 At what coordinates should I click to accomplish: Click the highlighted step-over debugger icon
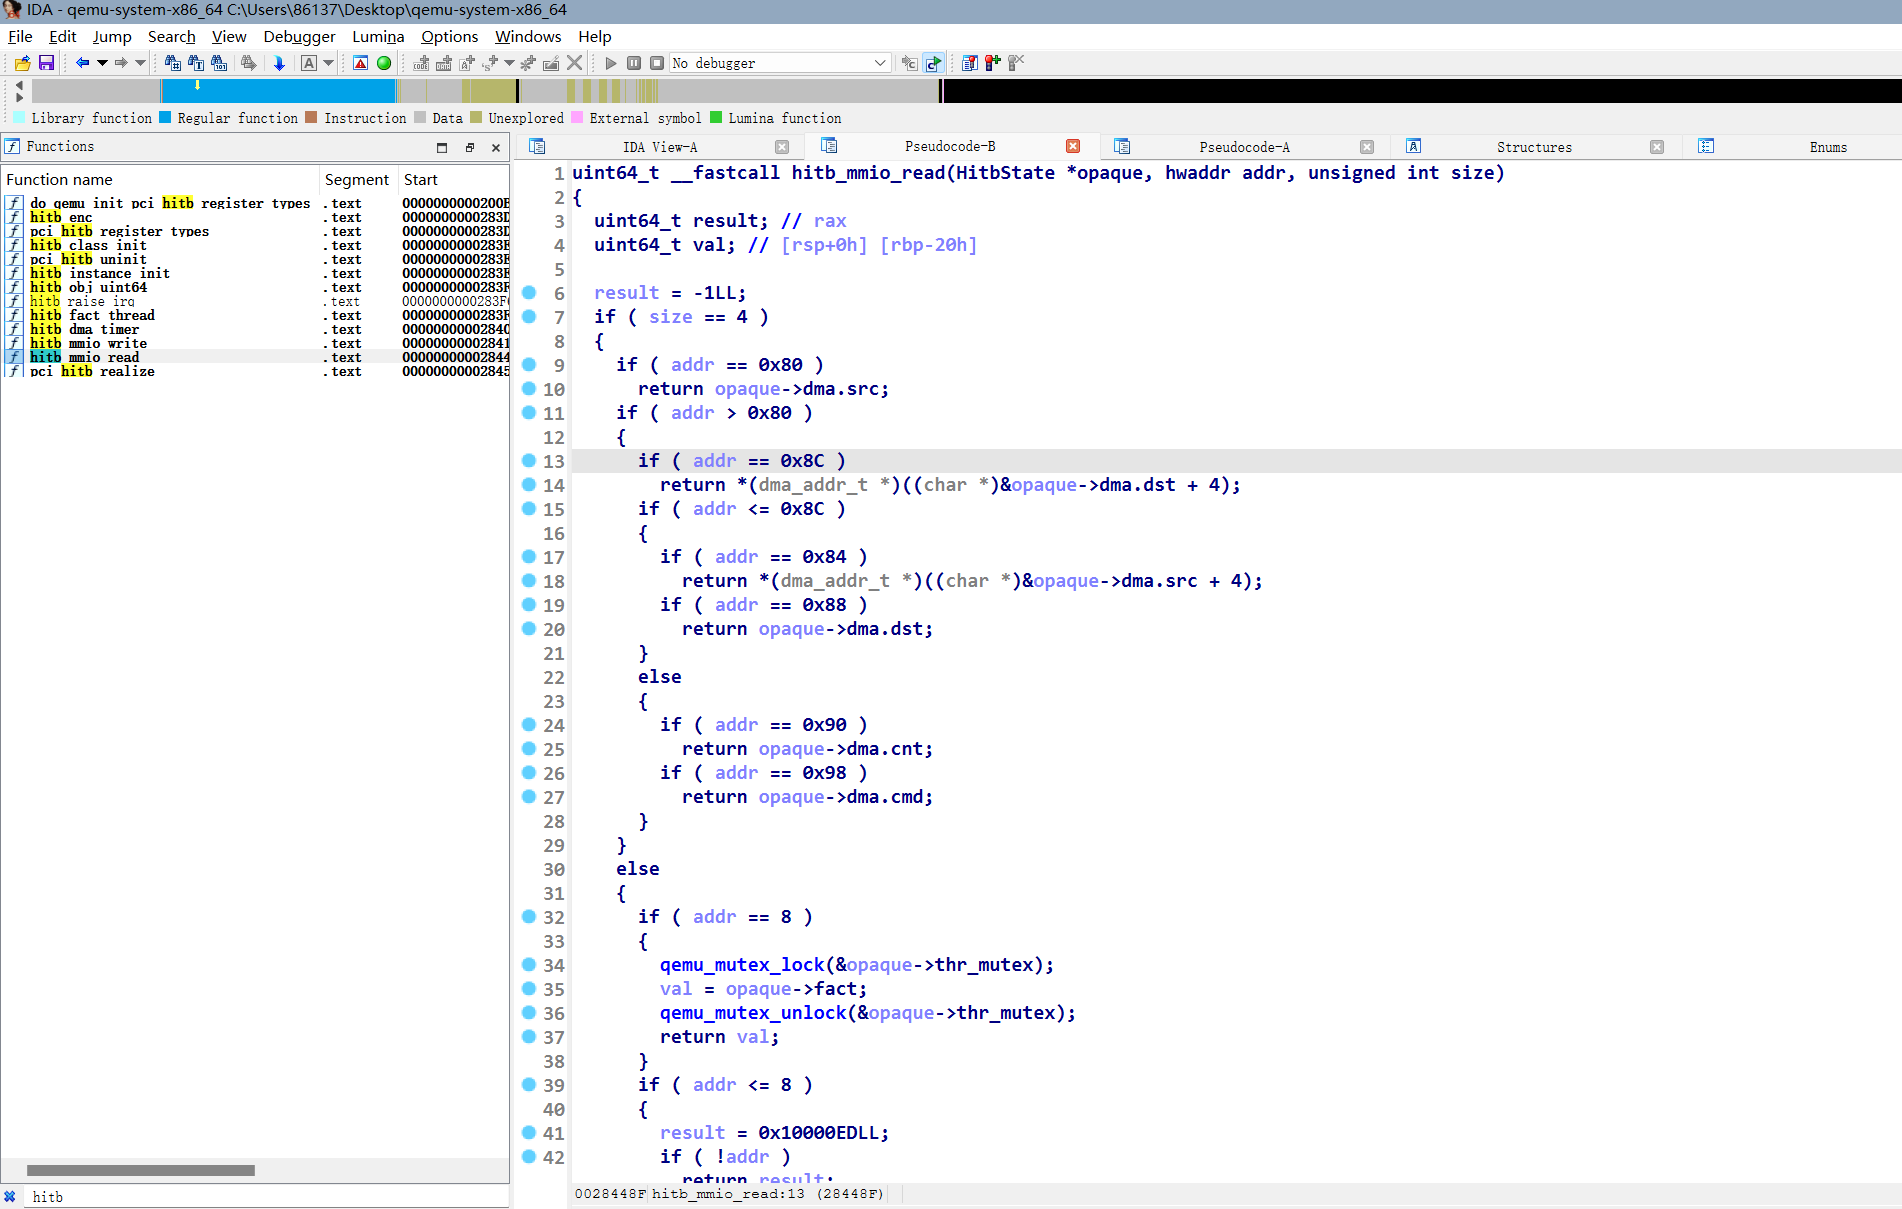(933, 63)
